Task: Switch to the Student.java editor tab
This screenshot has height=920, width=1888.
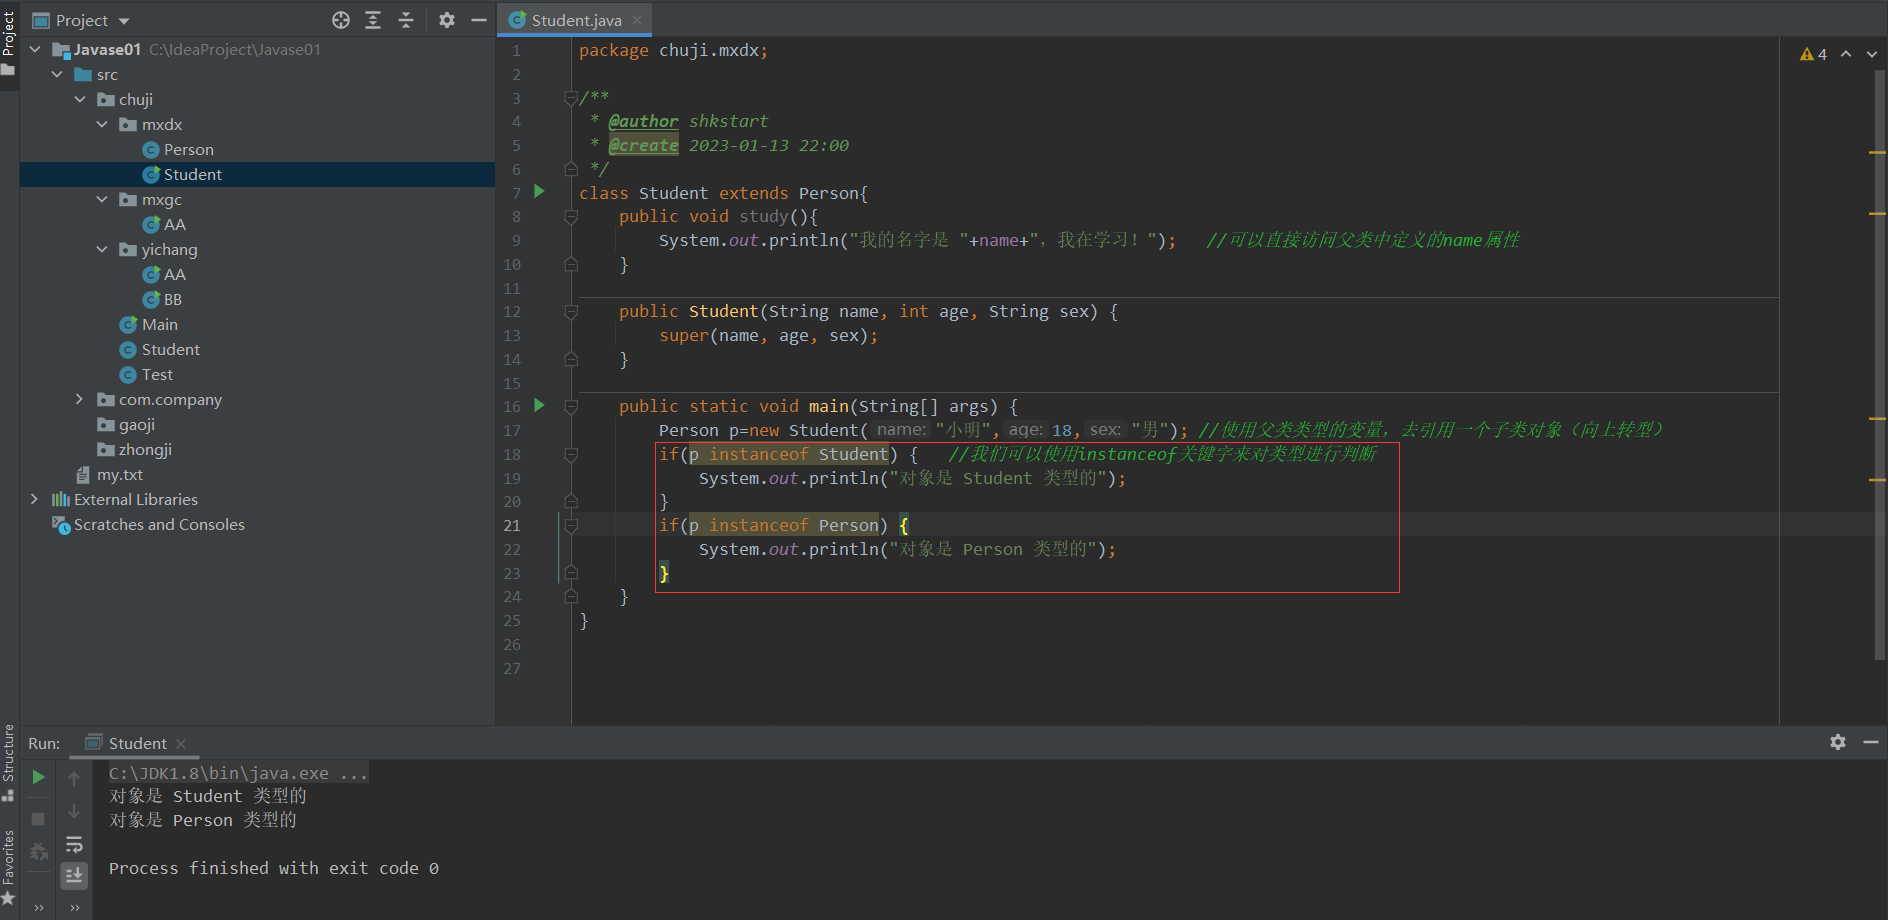Action: tap(577, 20)
